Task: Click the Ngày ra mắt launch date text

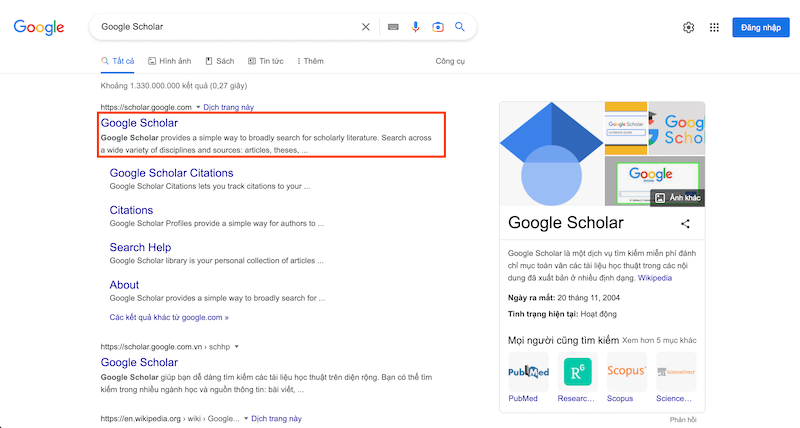Action: pyautogui.click(x=564, y=298)
